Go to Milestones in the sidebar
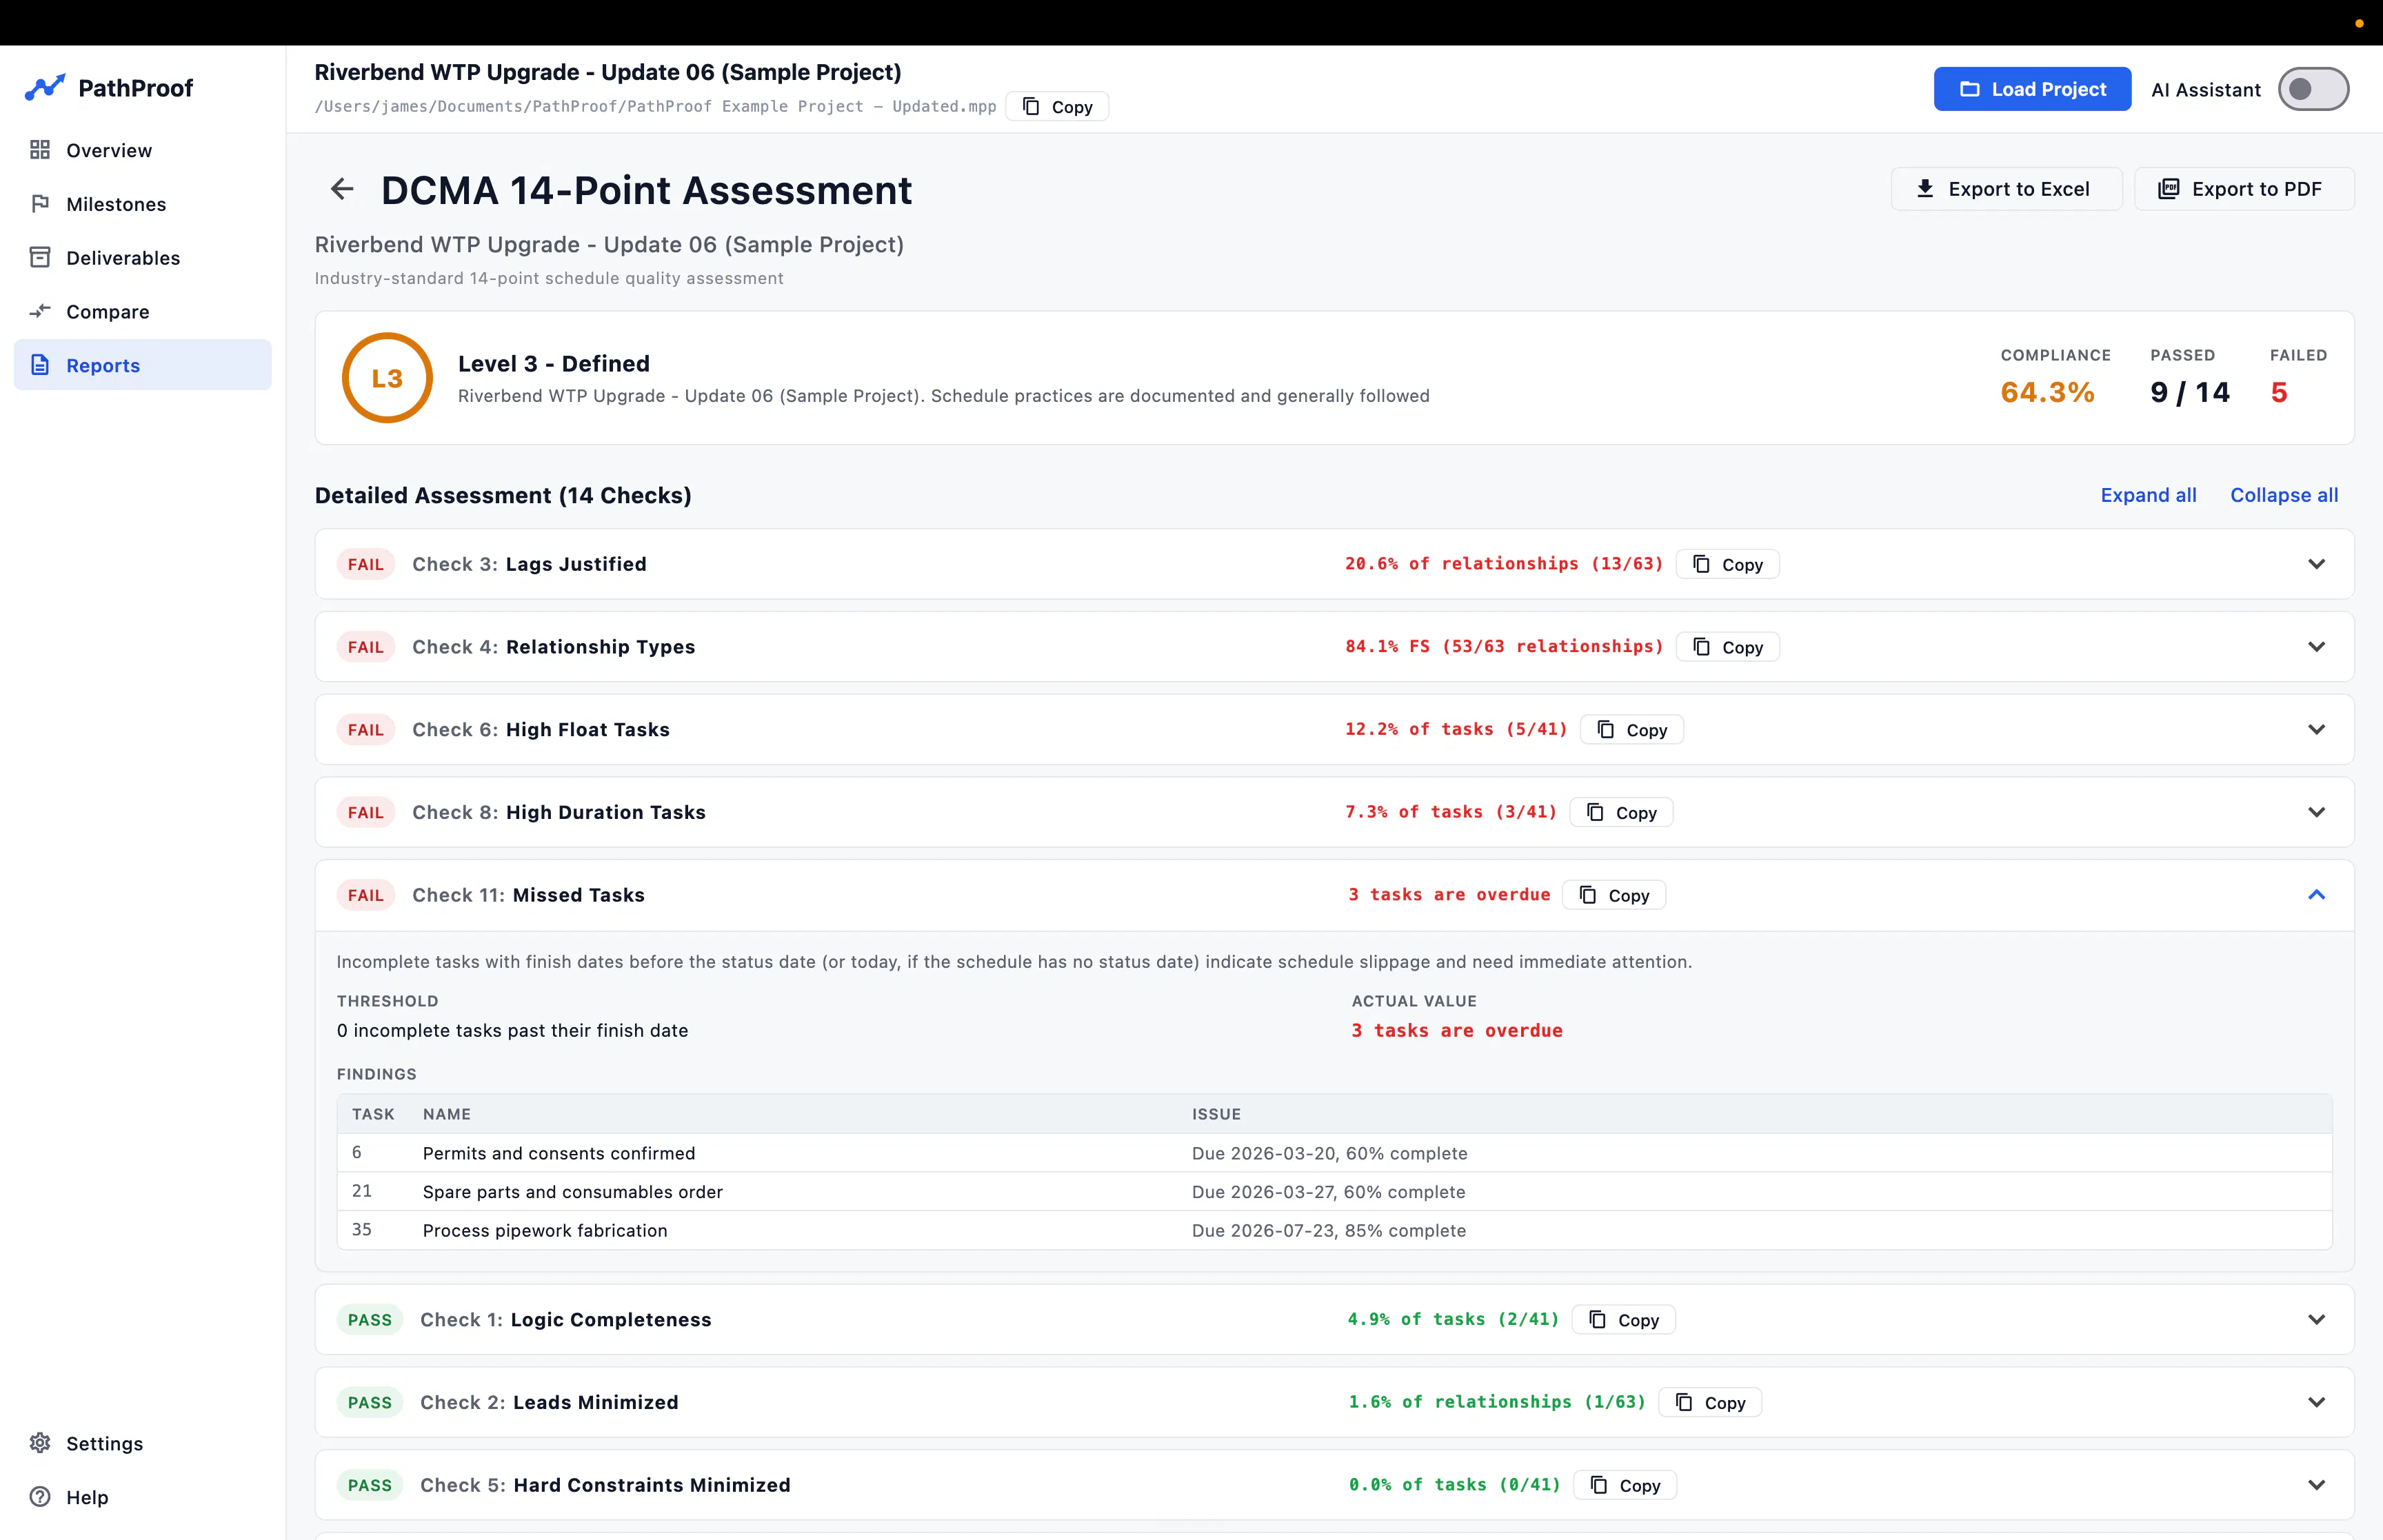2383x1540 pixels. [x=142, y=204]
